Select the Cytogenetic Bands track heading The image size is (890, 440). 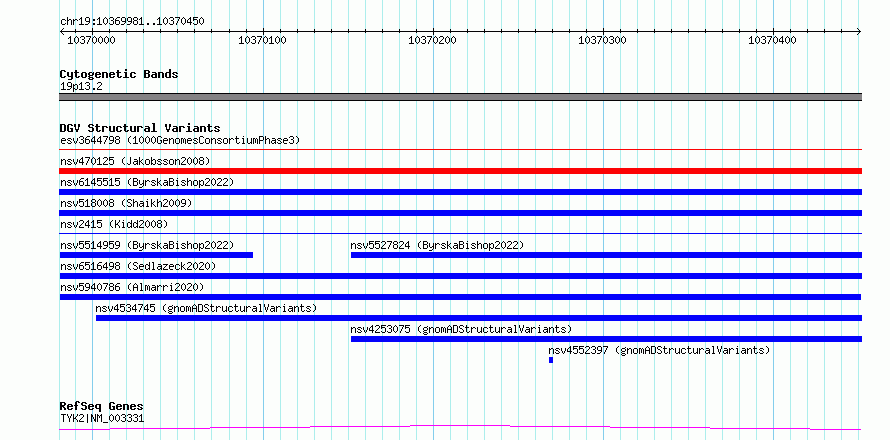[119, 74]
